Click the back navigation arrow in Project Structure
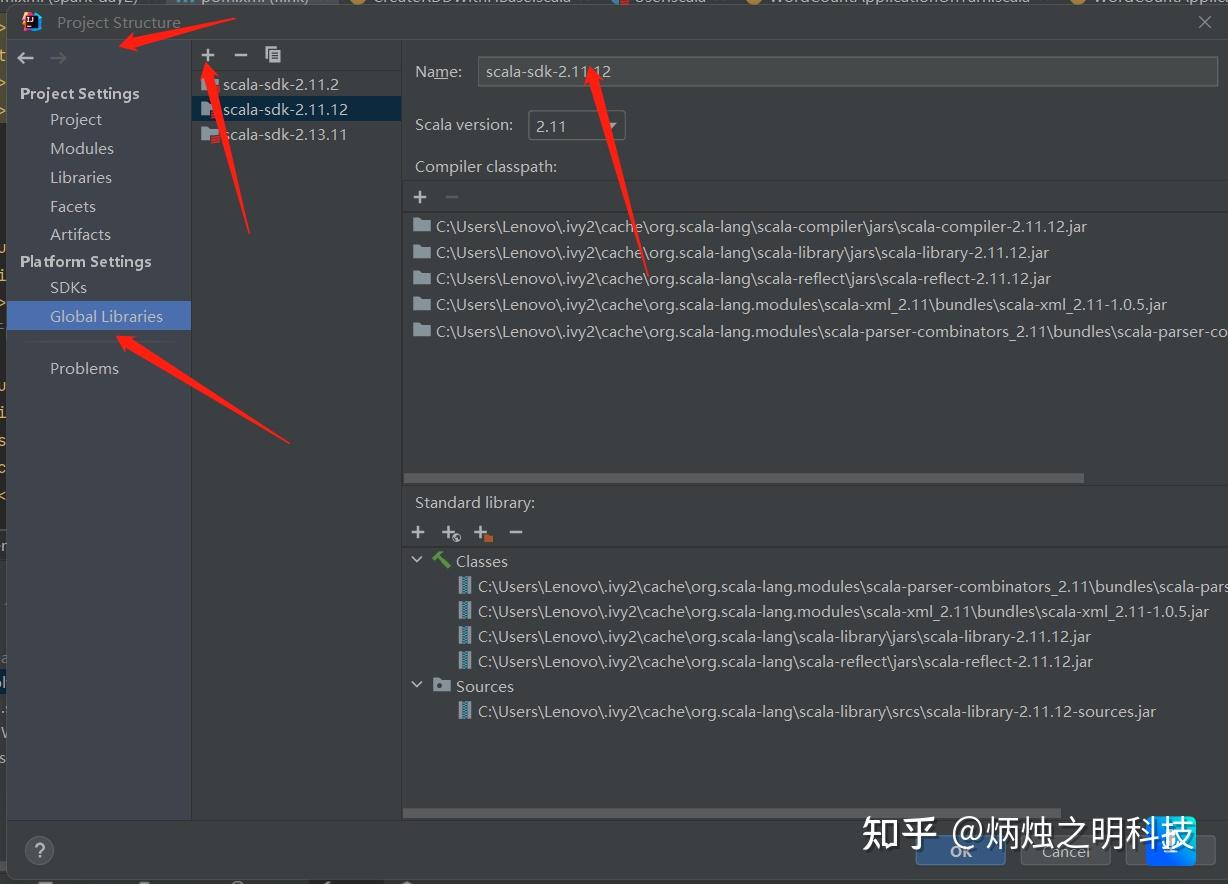Viewport: 1228px width, 884px height. [25, 58]
